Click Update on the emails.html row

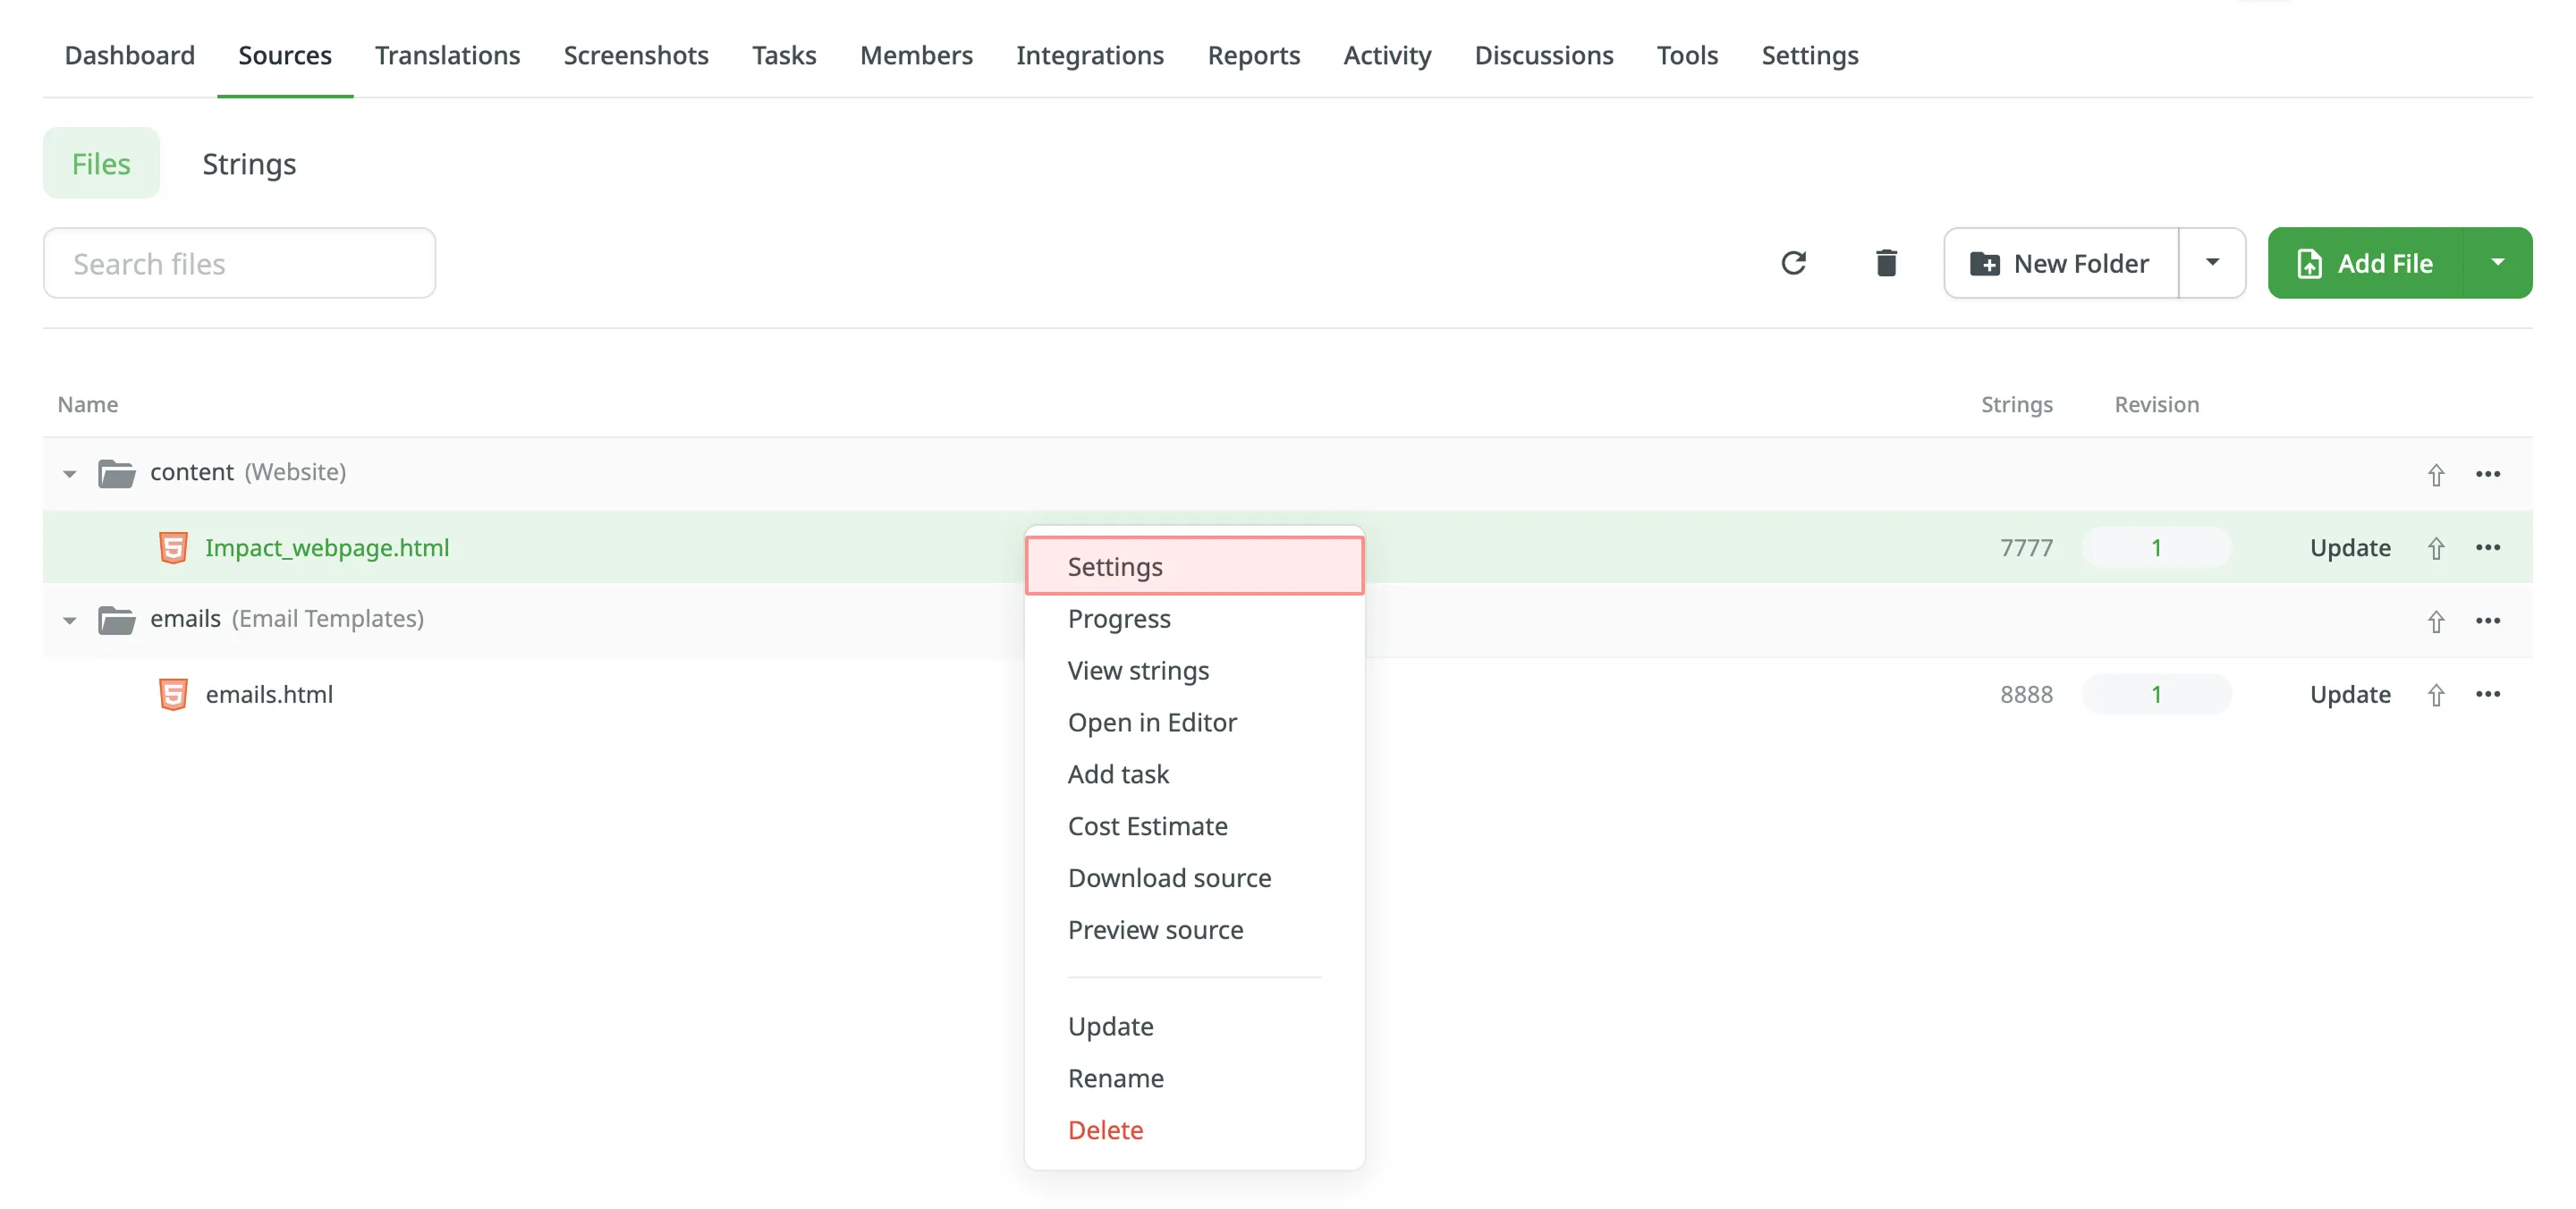coord(2350,694)
